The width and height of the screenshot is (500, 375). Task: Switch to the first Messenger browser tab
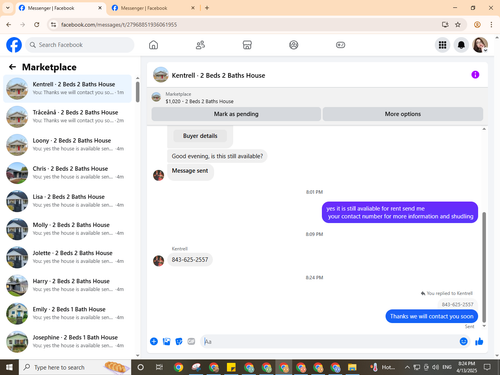pos(60,8)
